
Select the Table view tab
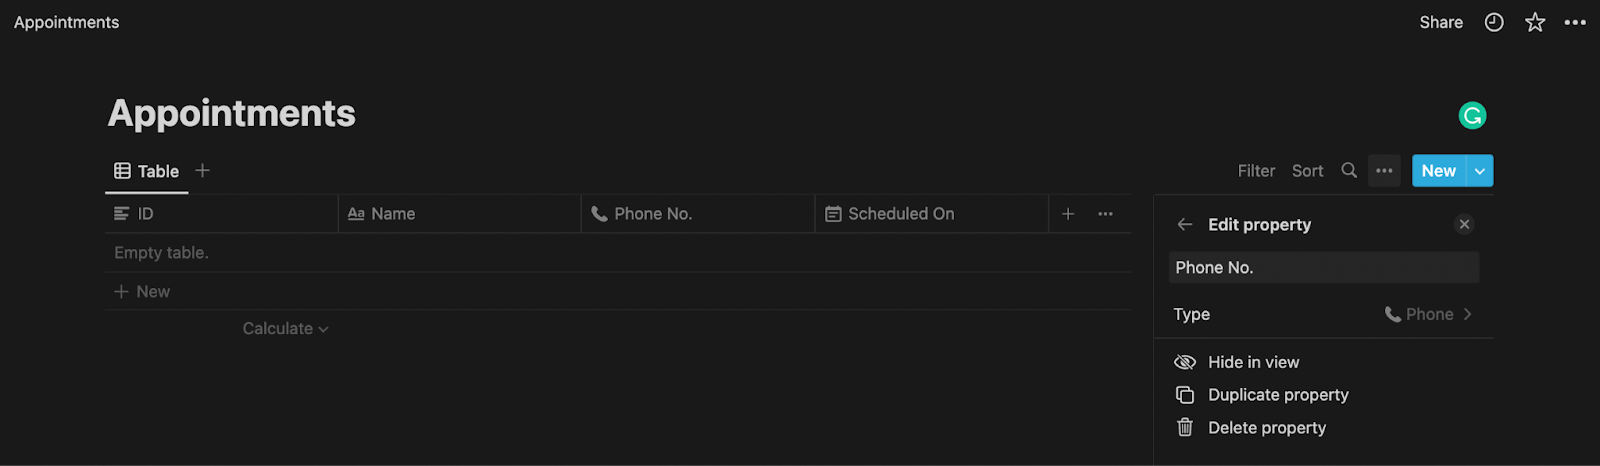pyautogui.click(x=147, y=171)
